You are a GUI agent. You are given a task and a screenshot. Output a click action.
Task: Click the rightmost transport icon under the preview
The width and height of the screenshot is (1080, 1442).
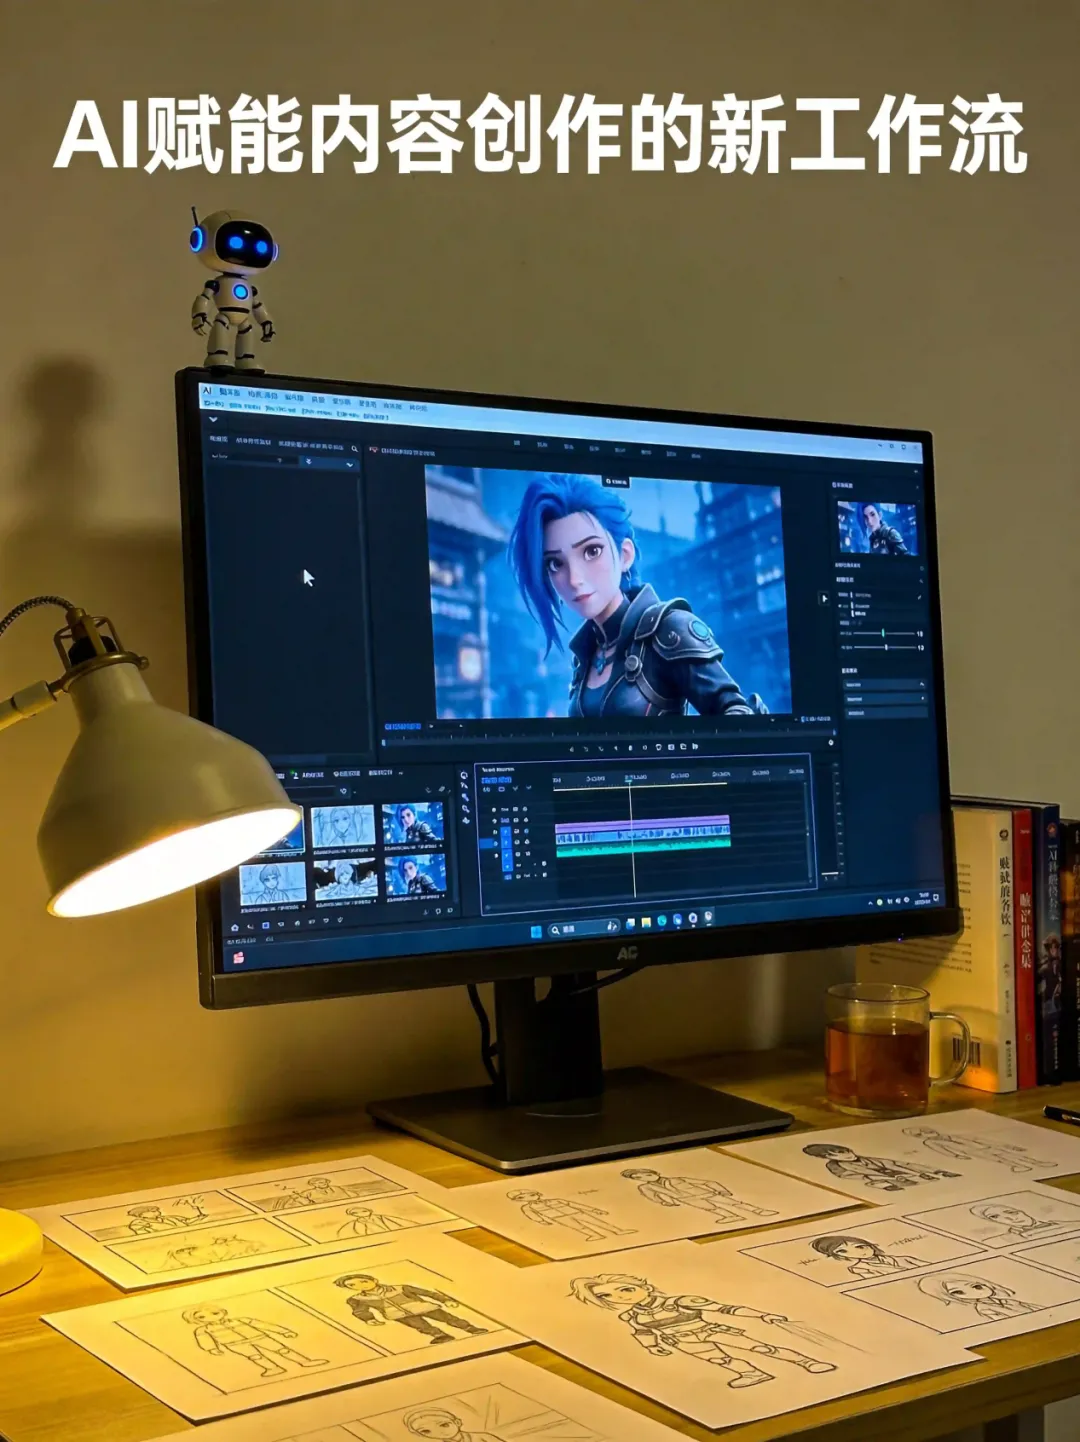tap(695, 747)
